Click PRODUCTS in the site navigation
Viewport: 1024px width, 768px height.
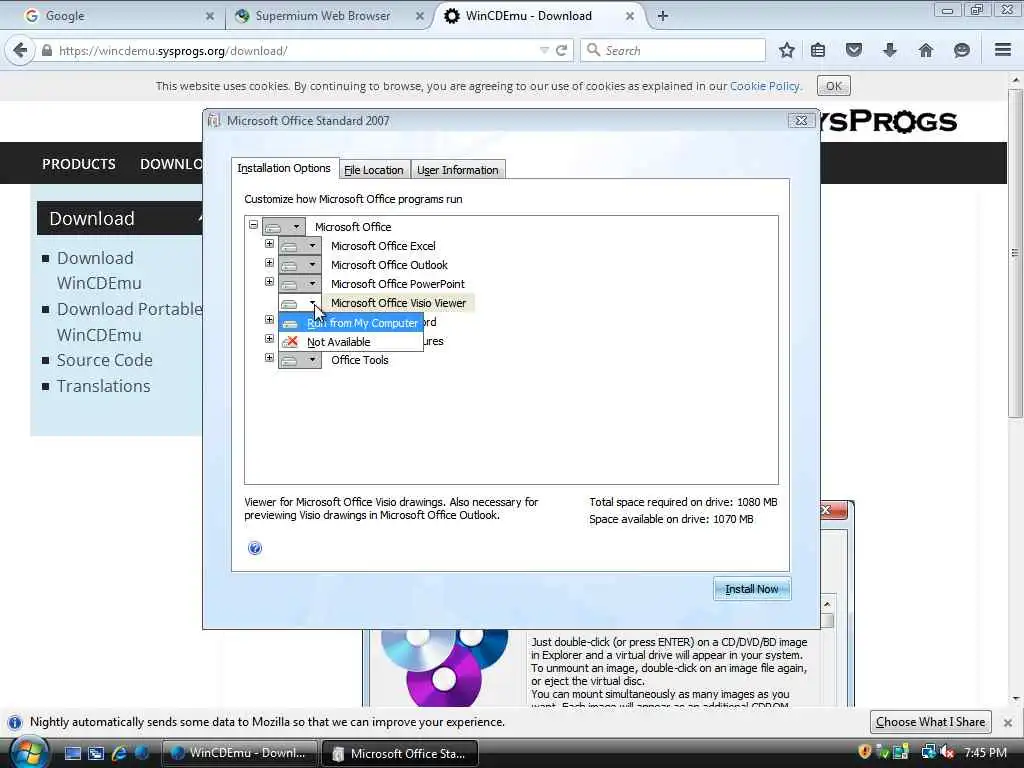click(x=78, y=163)
